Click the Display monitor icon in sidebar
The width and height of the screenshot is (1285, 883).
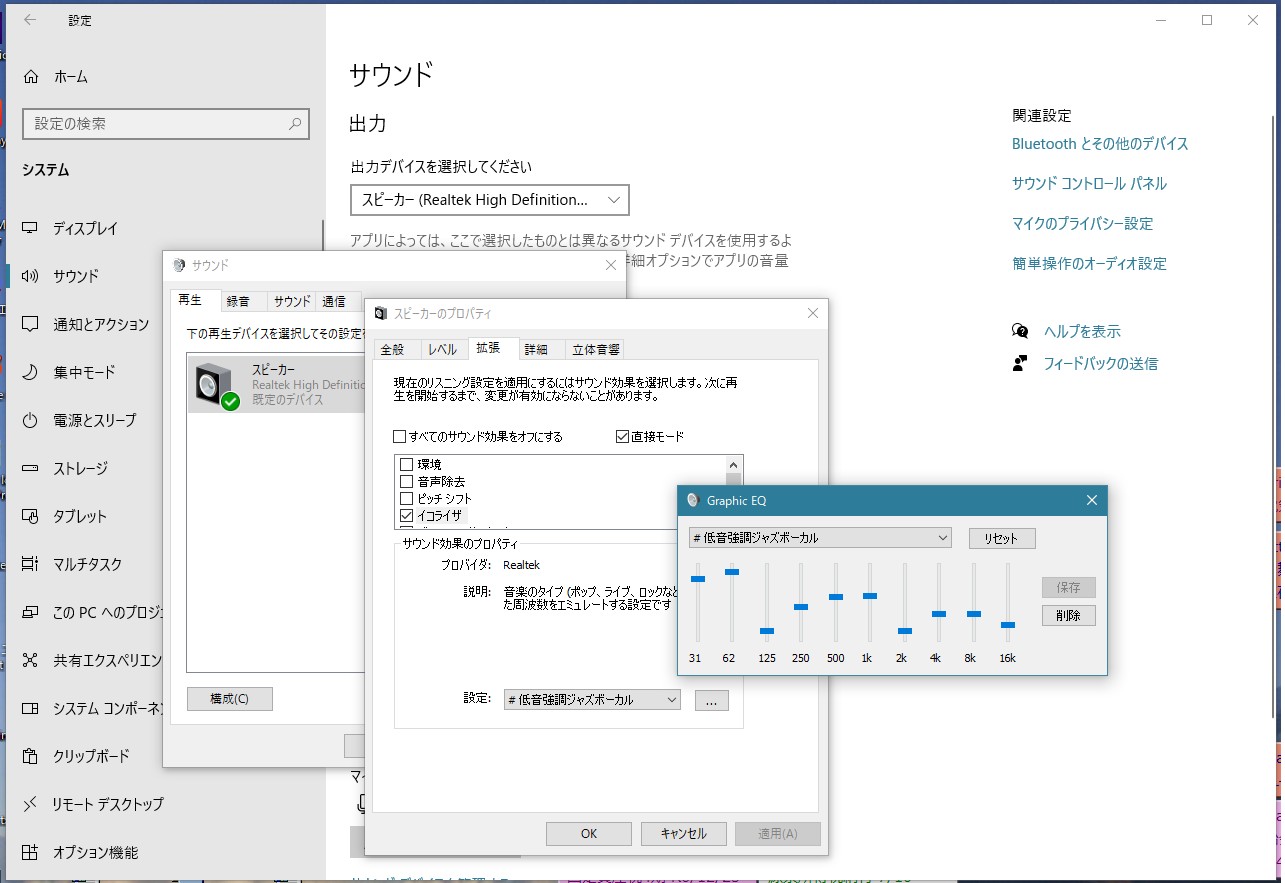click(x=31, y=228)
